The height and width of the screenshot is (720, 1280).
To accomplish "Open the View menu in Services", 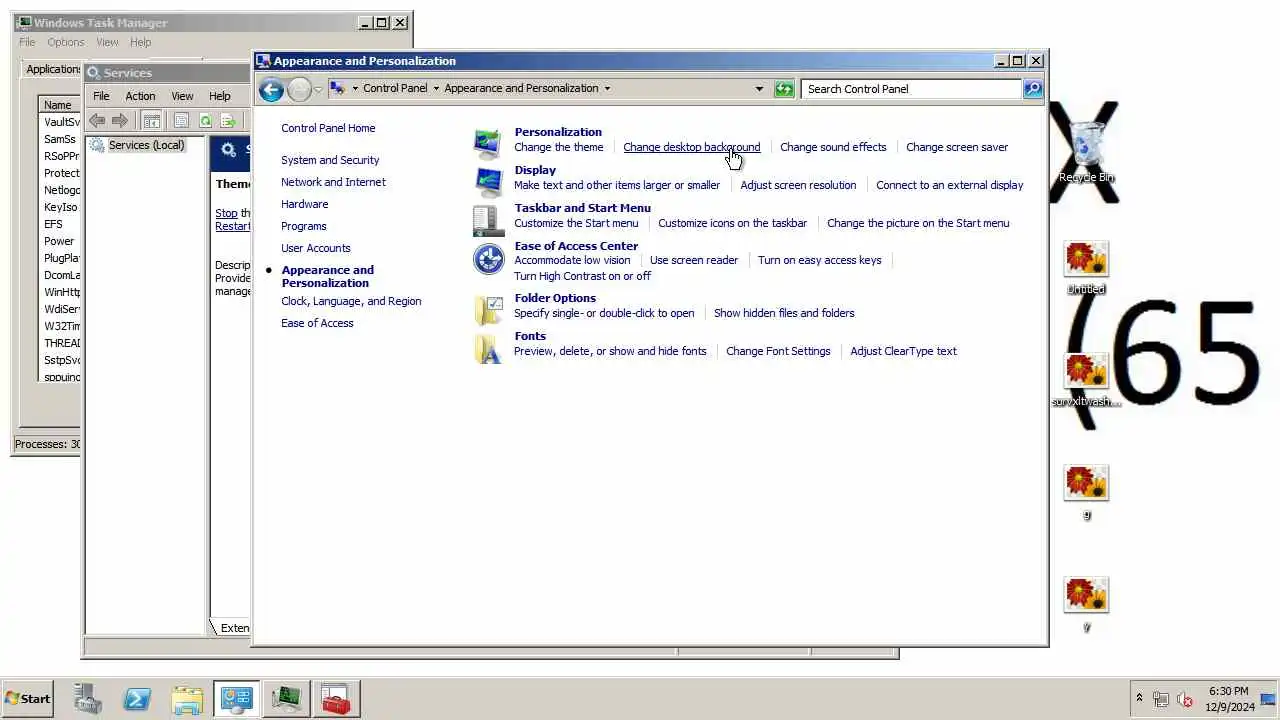I will pyautogui.click(x=182, y=96).
